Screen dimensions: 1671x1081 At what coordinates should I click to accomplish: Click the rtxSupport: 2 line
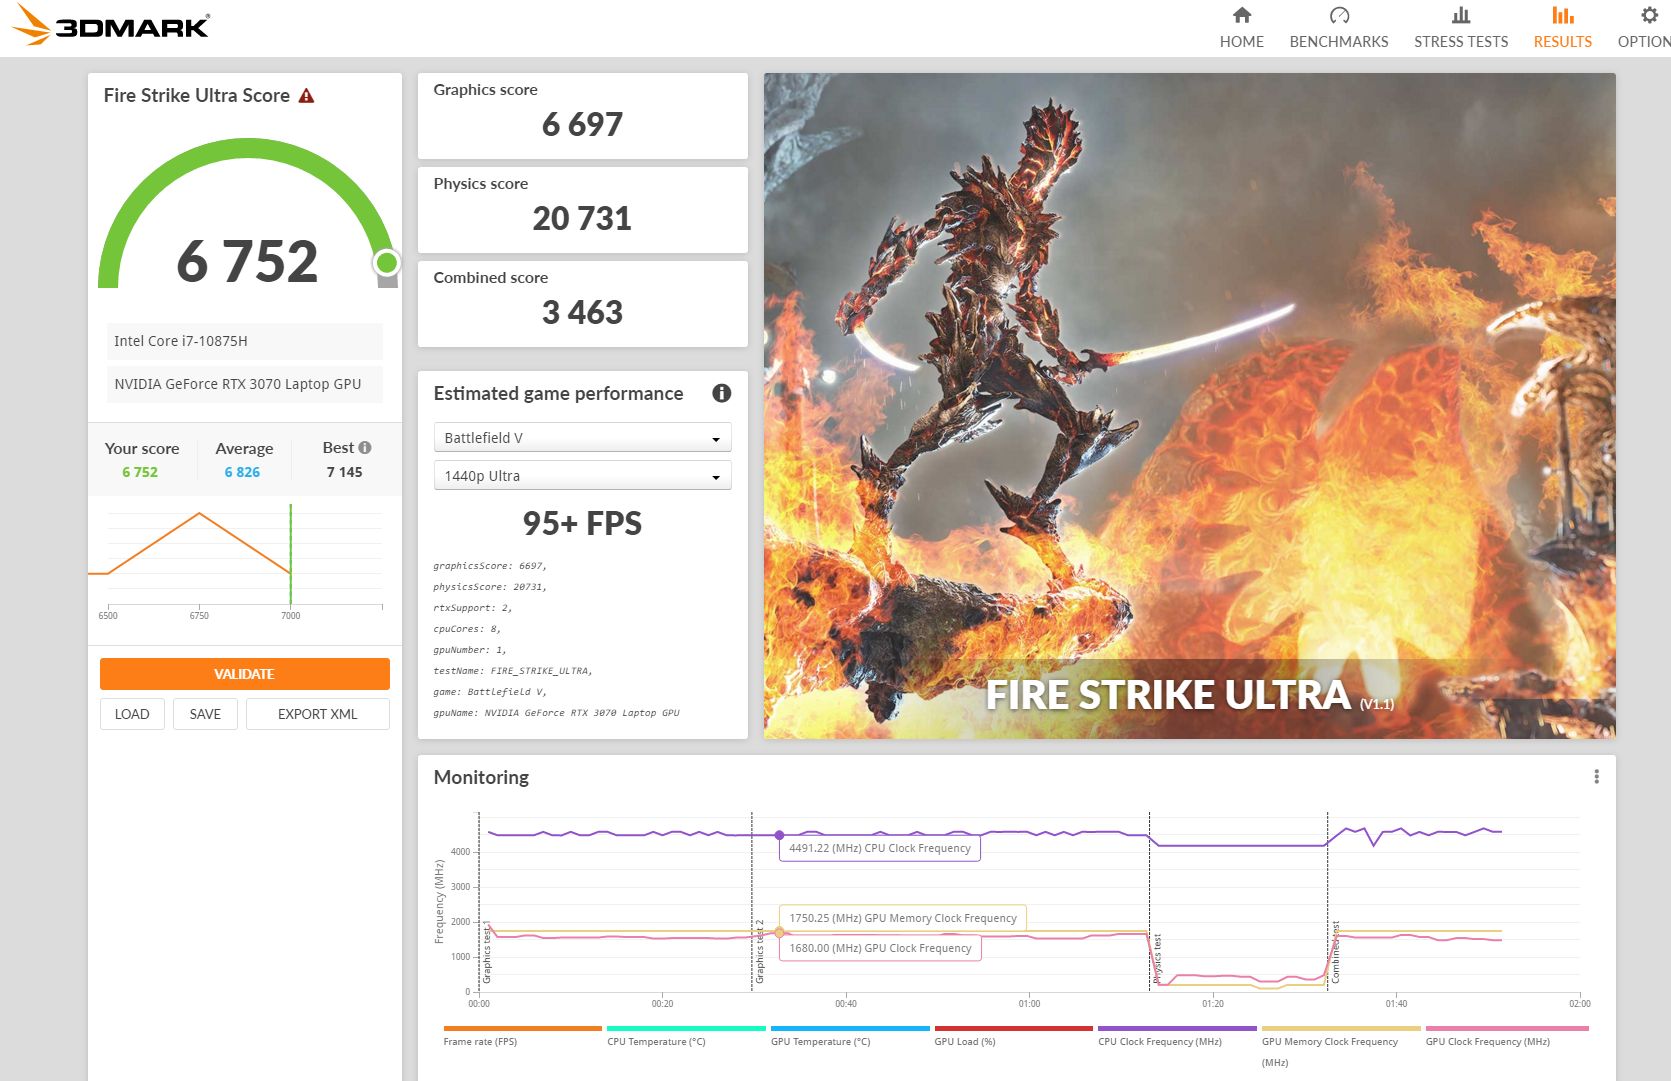tap(473, 608)
